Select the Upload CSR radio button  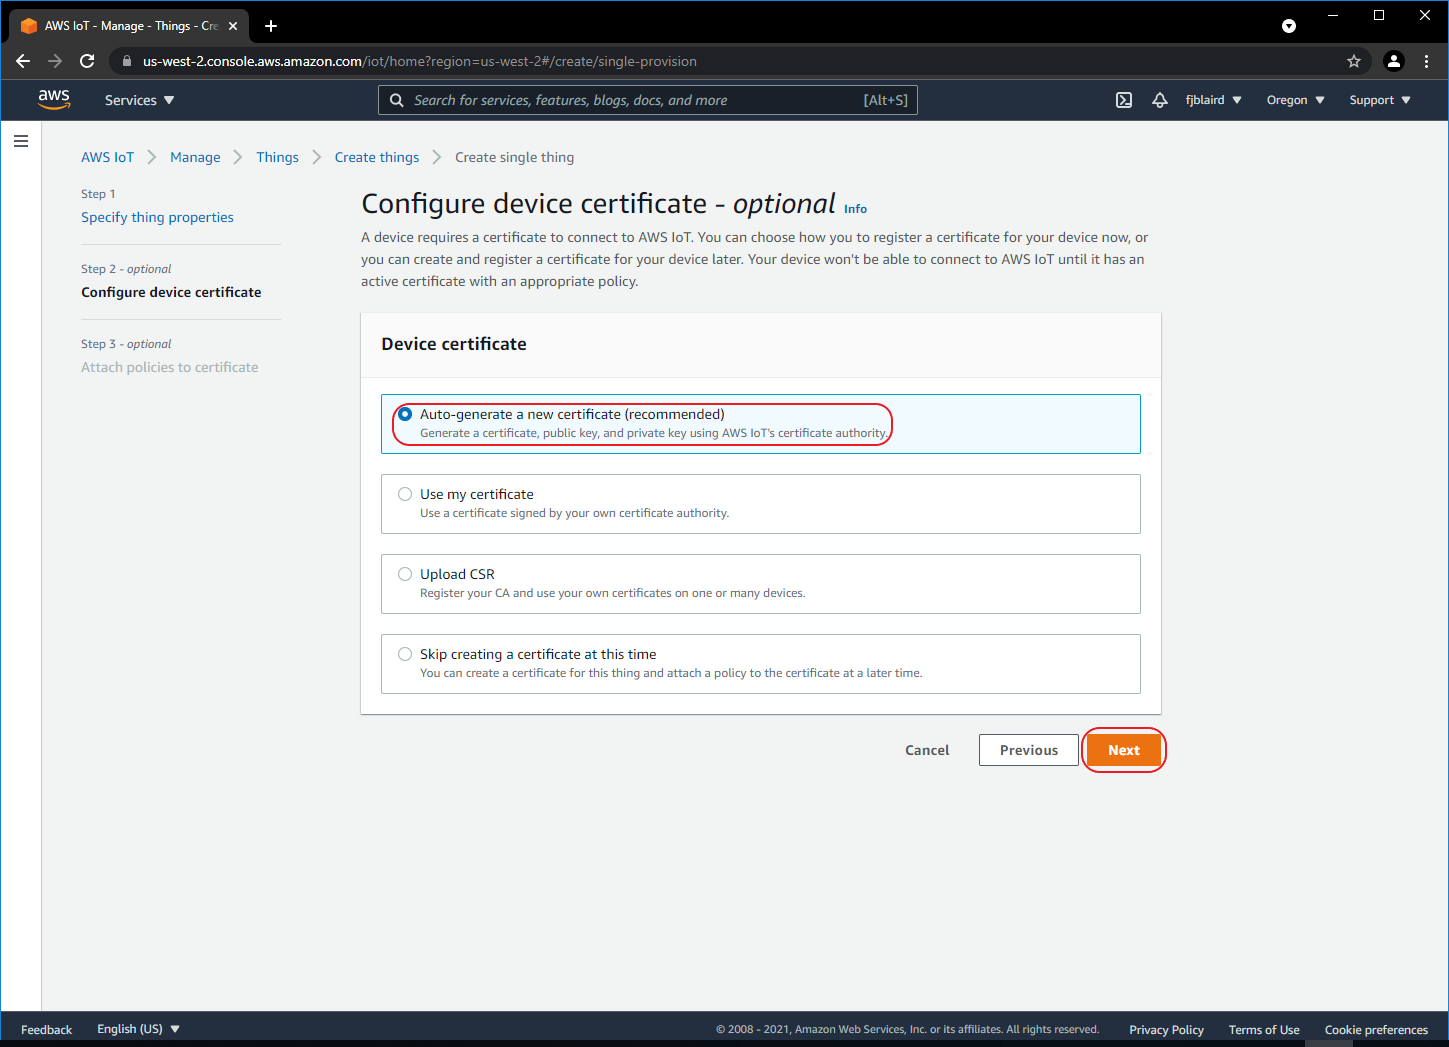point(405,574)
